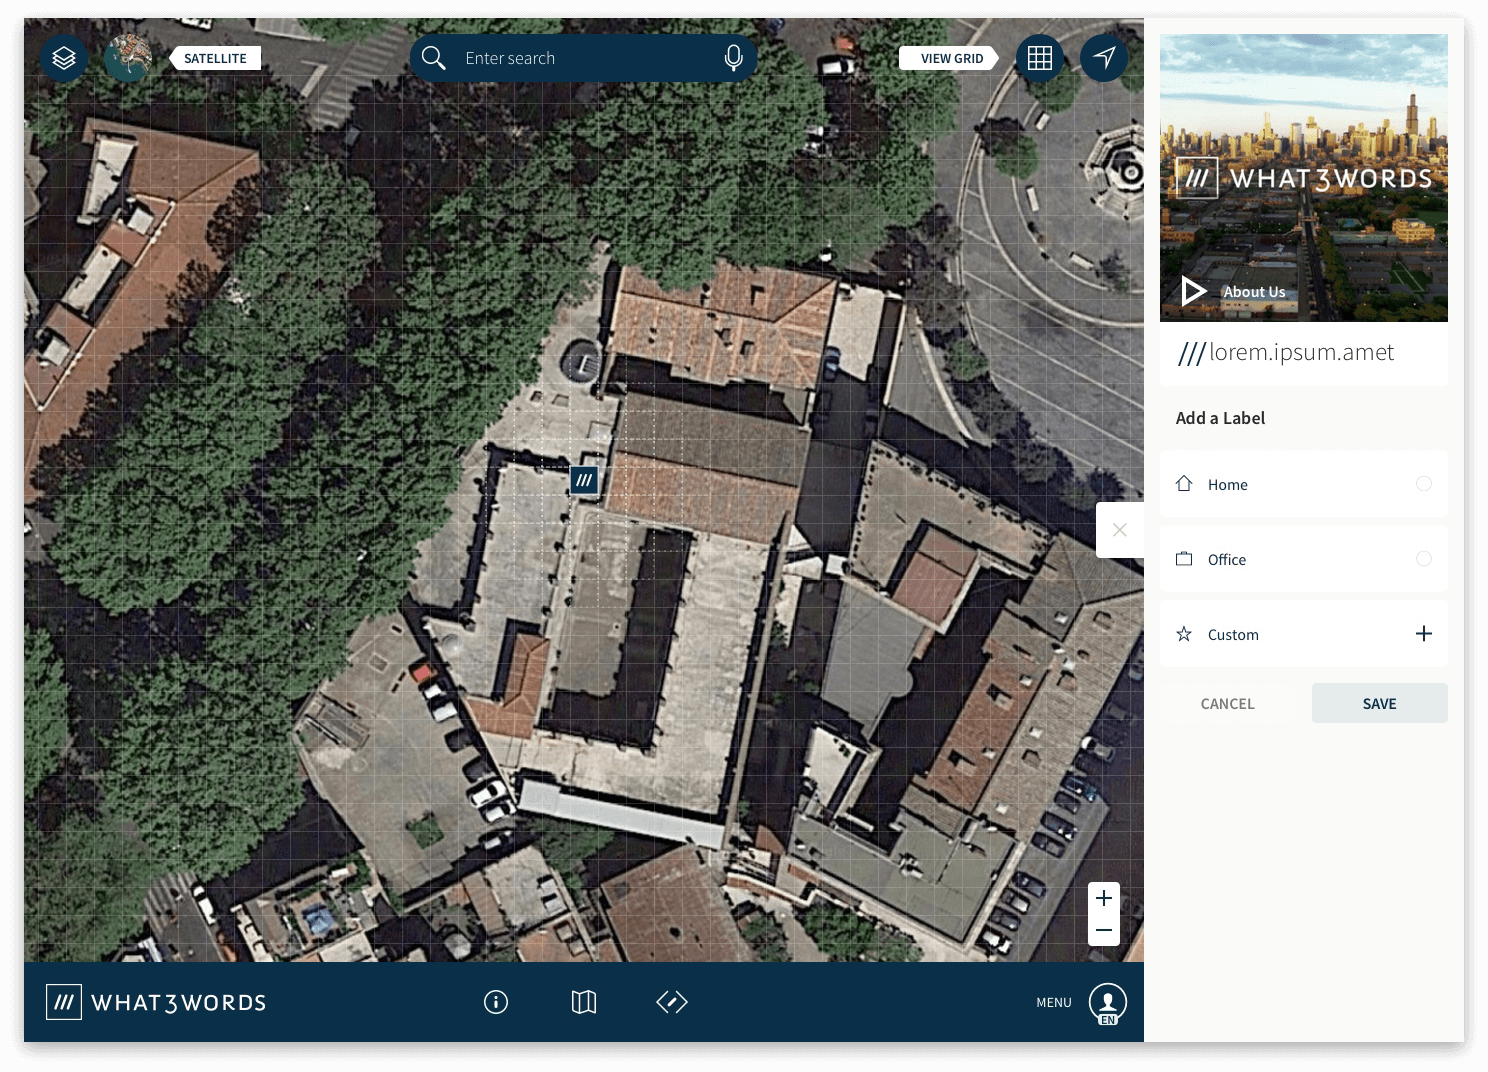Screen dimensions: 1488x1072
Task: Select the satellite map thumbnail
Action: [128, 58]
